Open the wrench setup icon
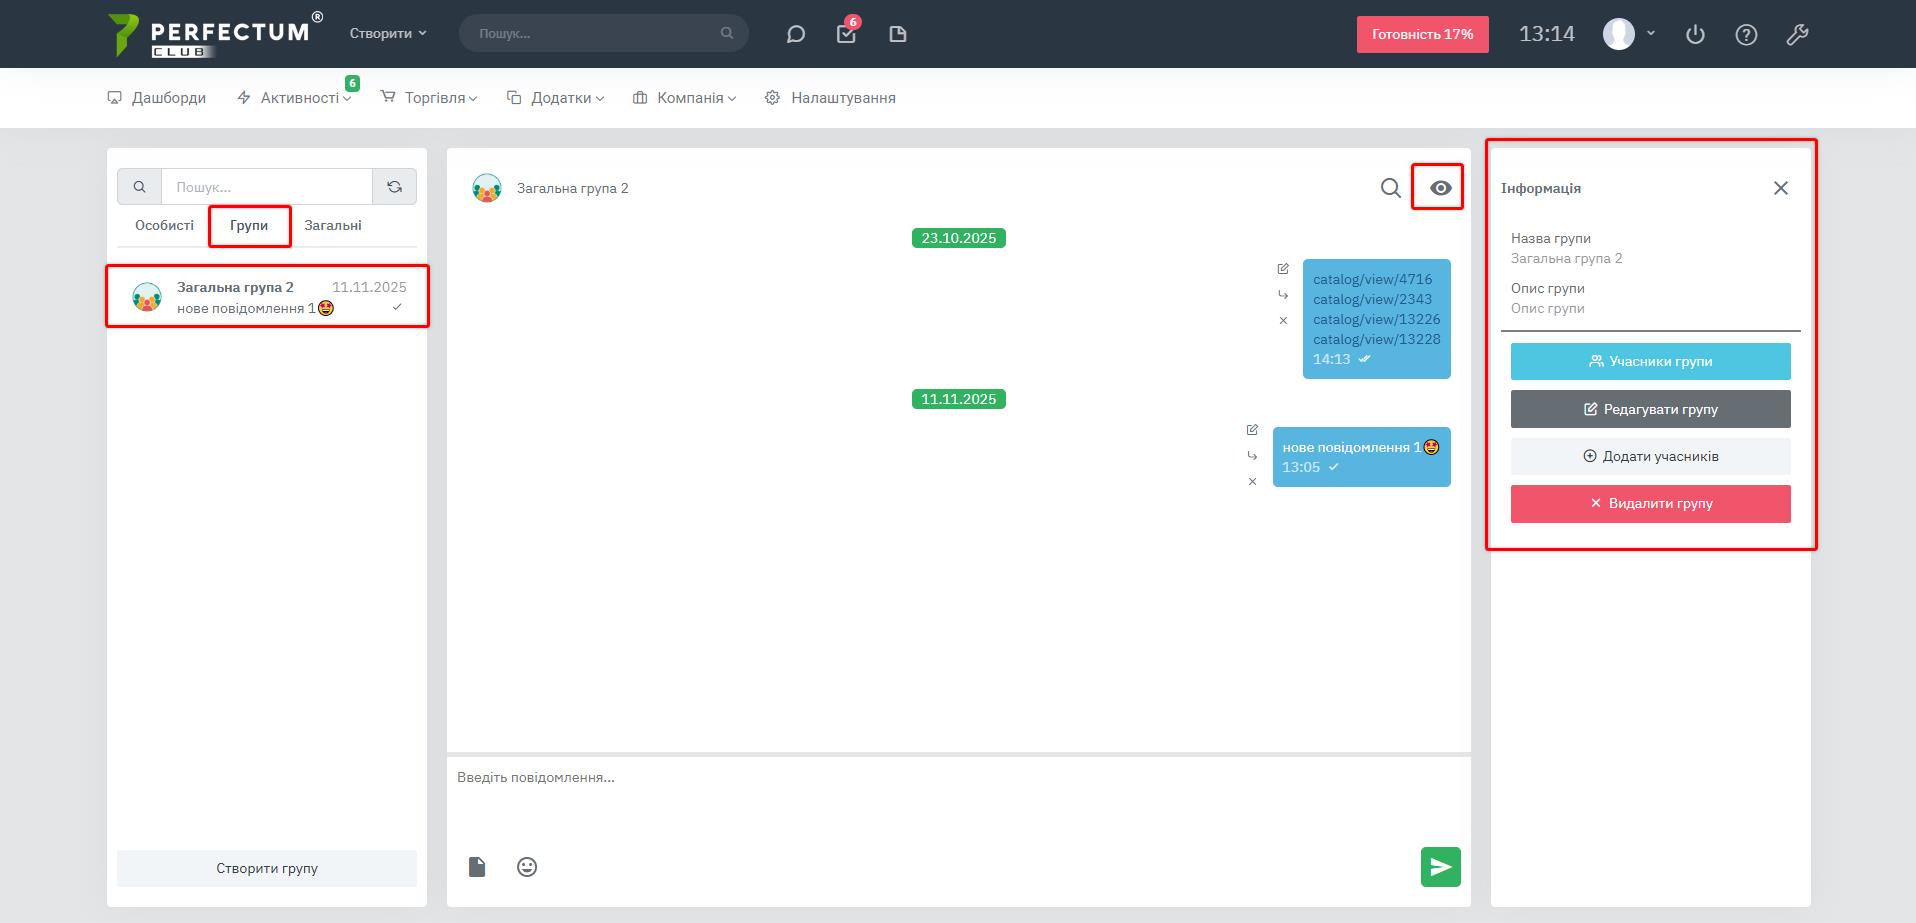The image size is (1916, 923). pyautogui.click(x=1797, y=34)
